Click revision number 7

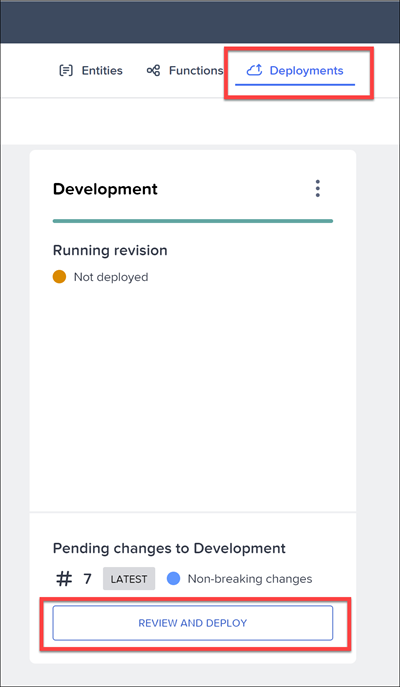[x=87, y=579]
